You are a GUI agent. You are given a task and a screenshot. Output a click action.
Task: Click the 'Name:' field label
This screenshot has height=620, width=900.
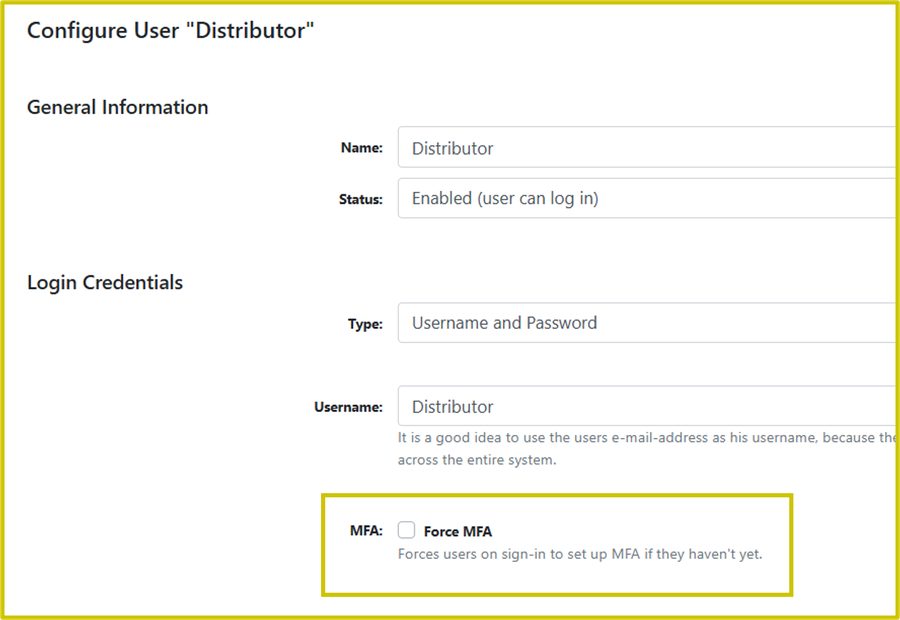(x=362, y=148)
